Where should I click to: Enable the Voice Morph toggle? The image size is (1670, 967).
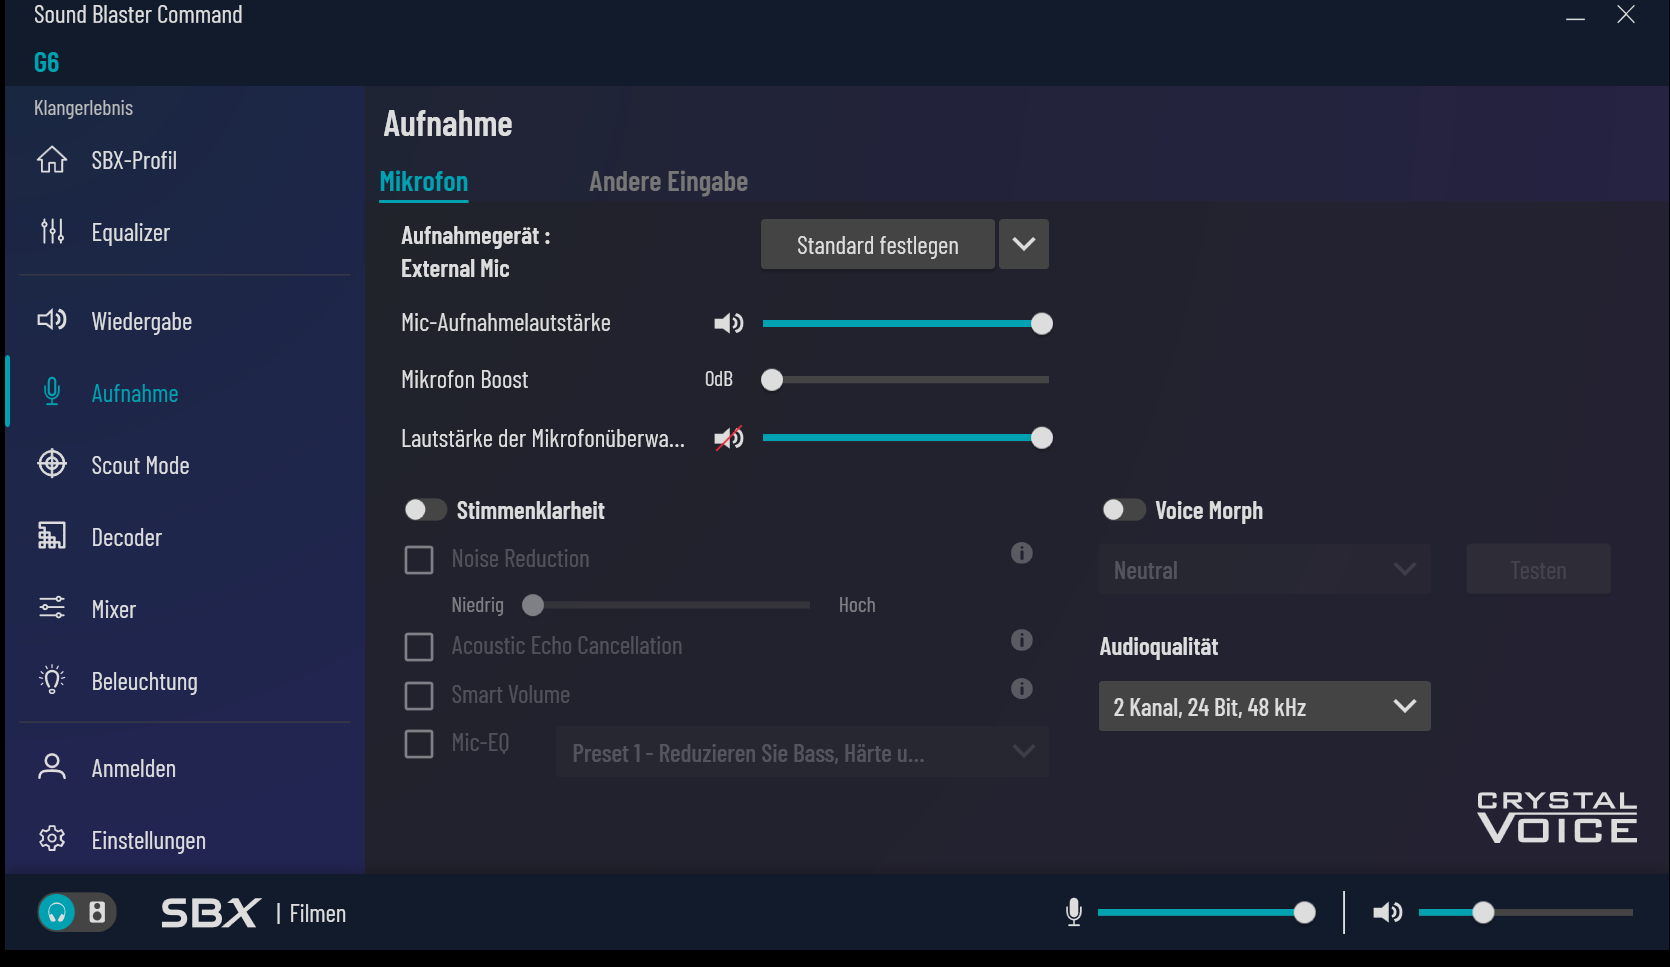coord(1123,510)
